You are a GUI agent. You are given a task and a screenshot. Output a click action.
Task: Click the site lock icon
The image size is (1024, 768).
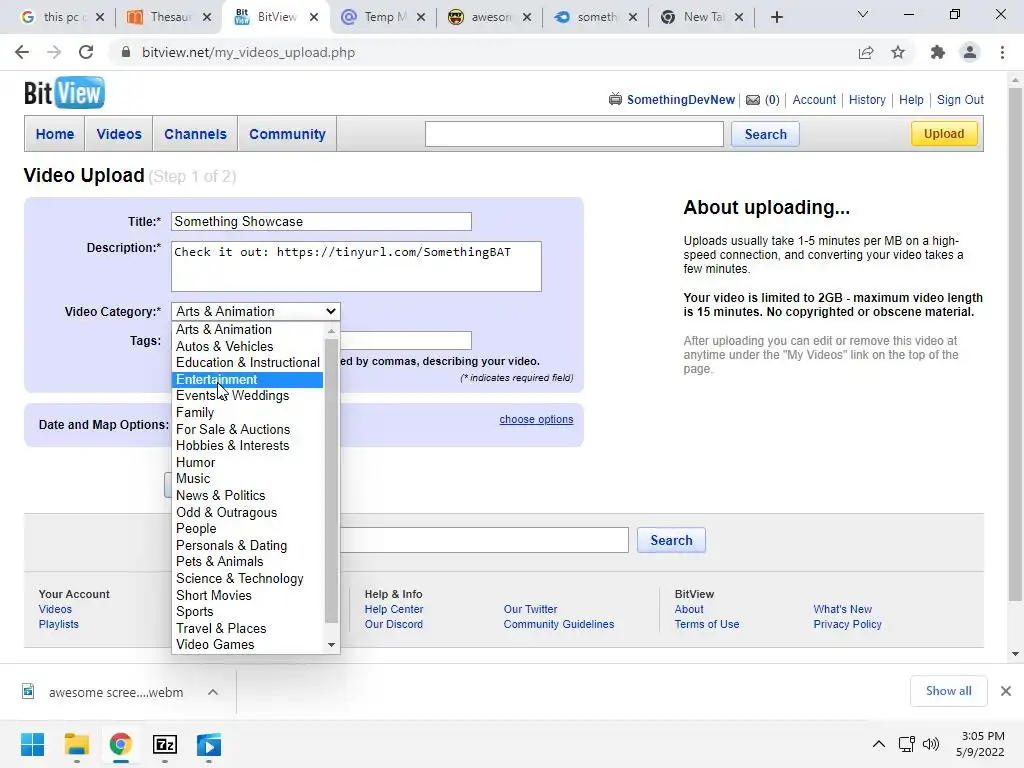coord(126,52)
